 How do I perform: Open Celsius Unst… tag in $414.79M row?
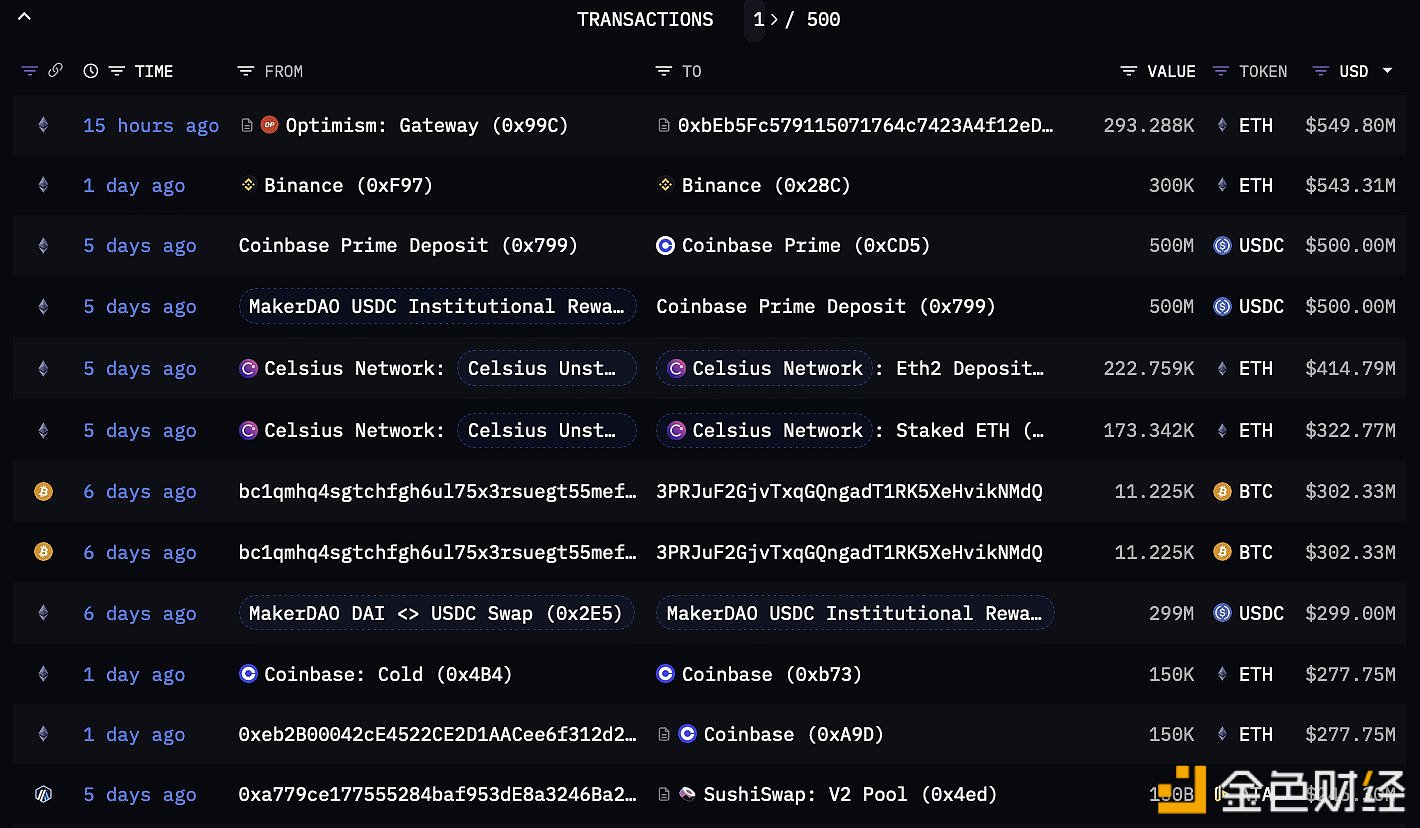[546, 368]
